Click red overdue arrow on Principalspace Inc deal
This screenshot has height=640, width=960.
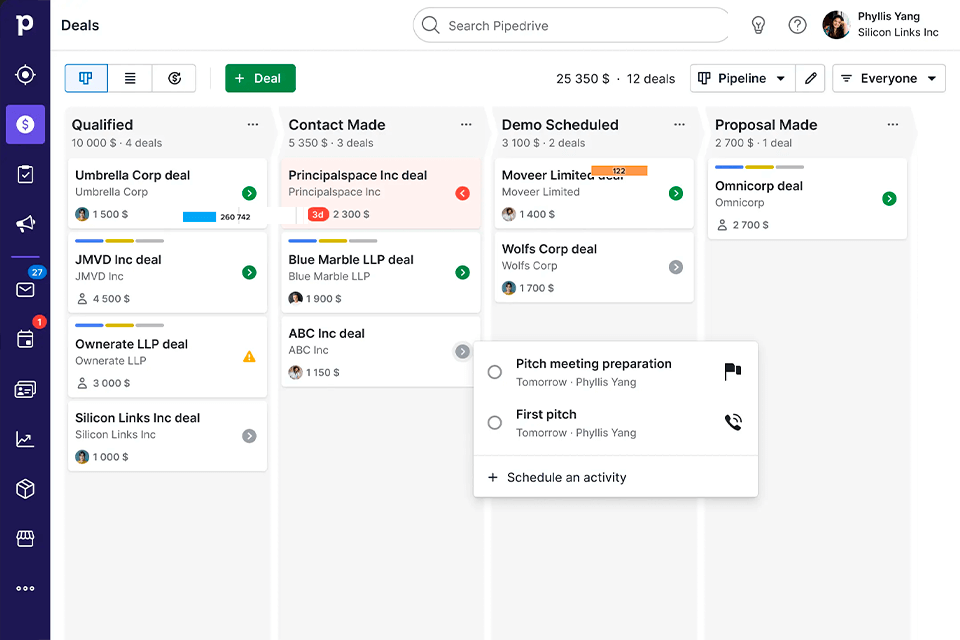tap(463, 194)
